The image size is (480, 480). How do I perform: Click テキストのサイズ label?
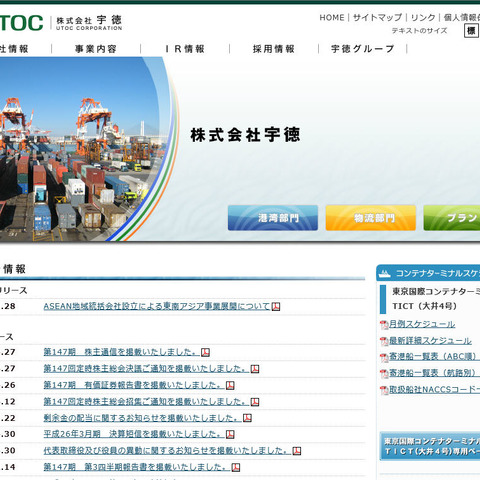coord(419,31)
